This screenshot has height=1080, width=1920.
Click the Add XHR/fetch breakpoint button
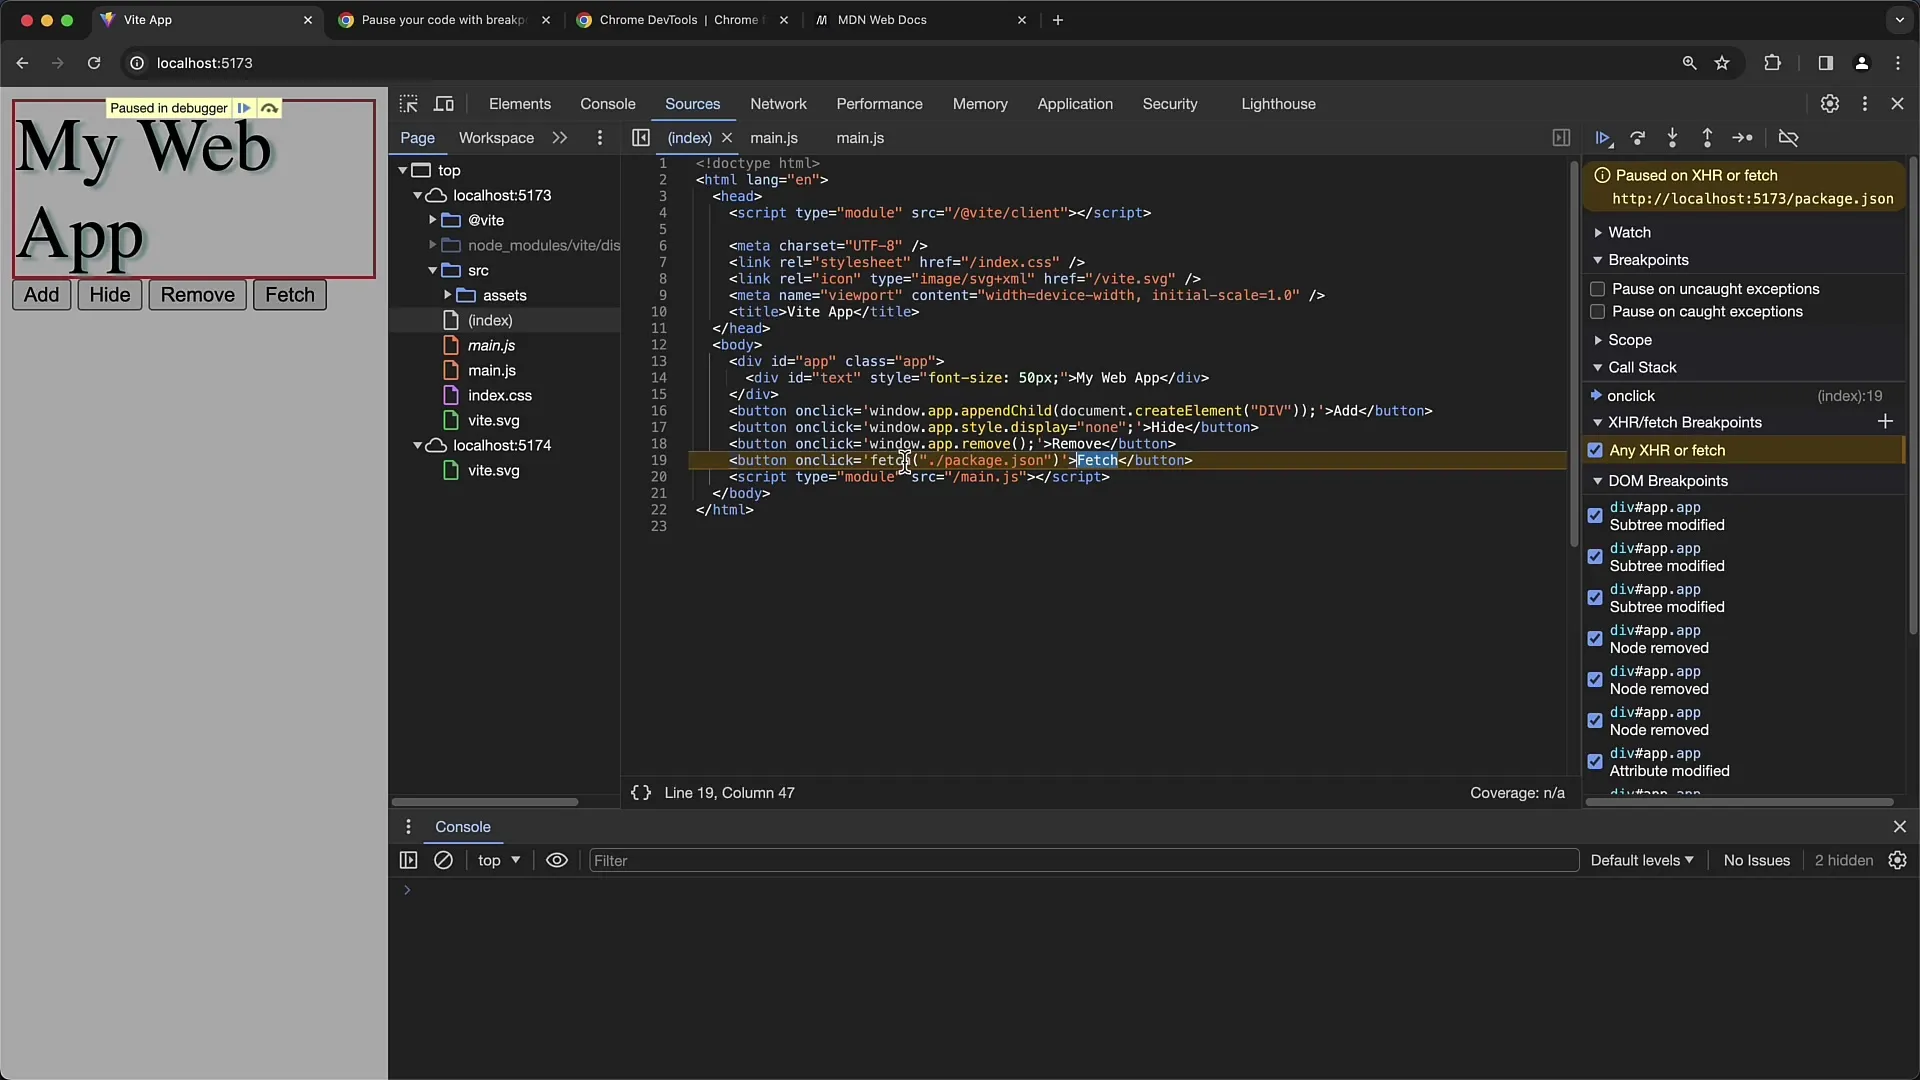[1888, 422]
